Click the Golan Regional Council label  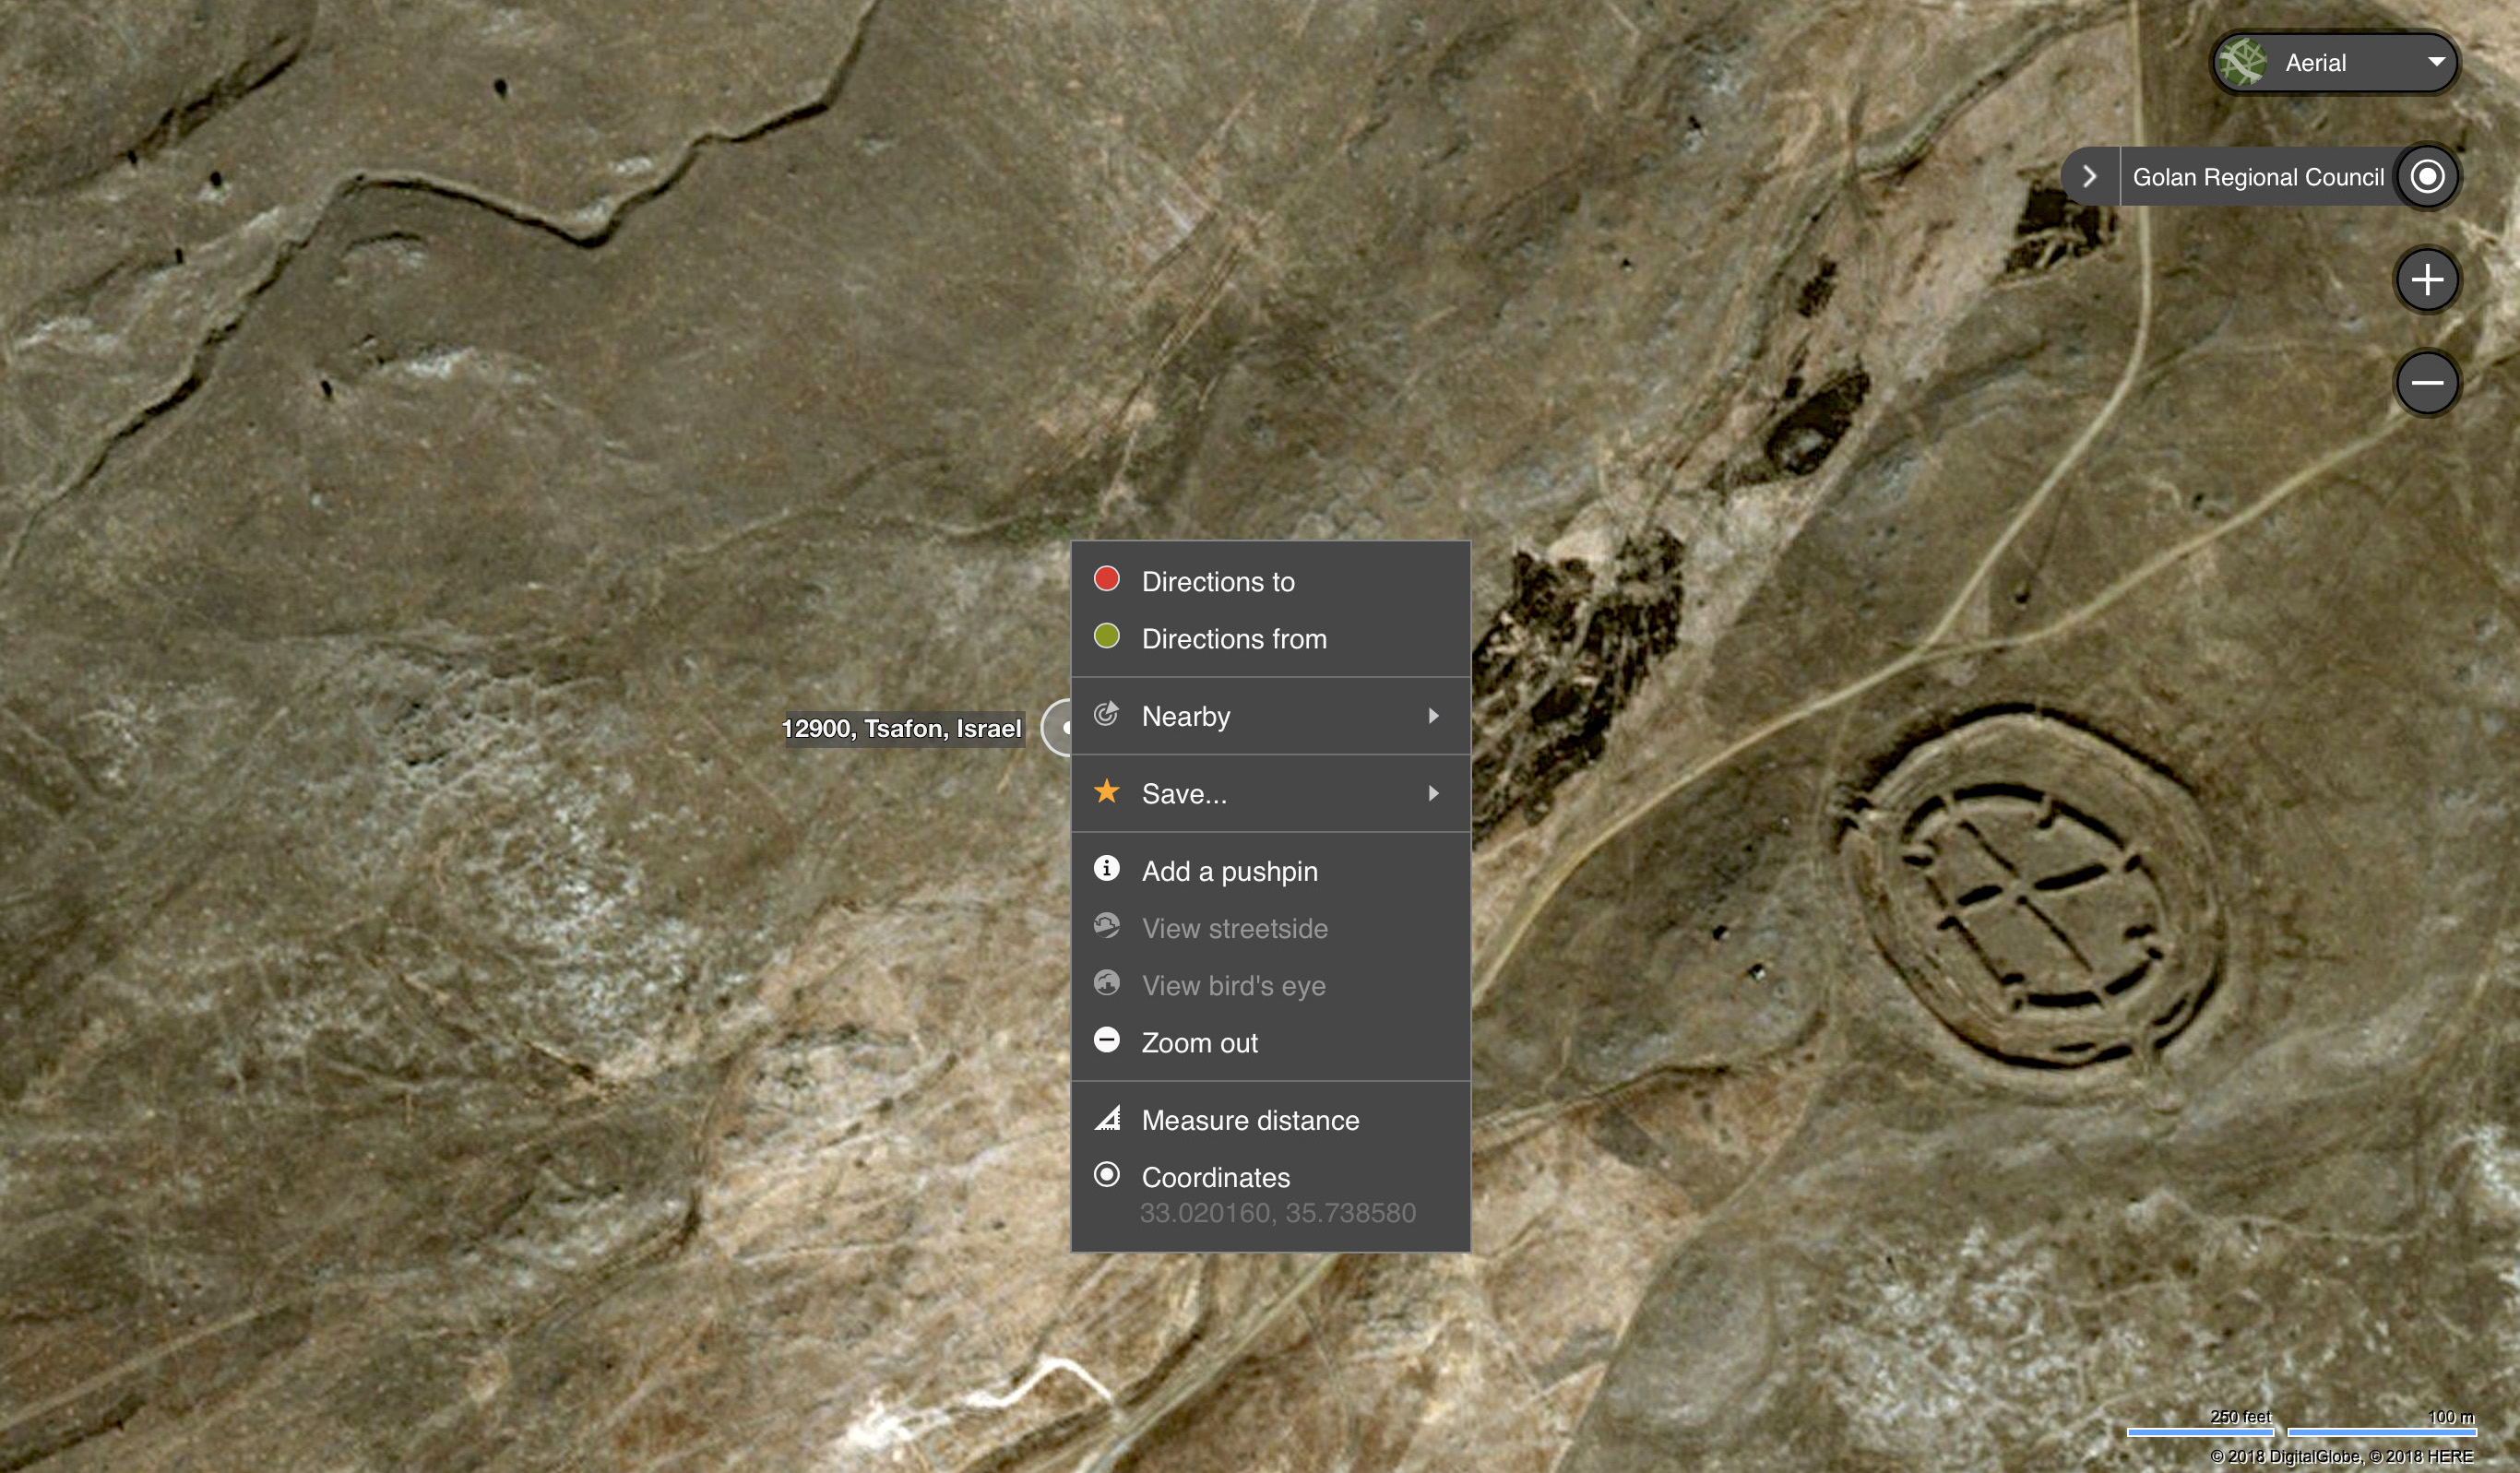2257,177
